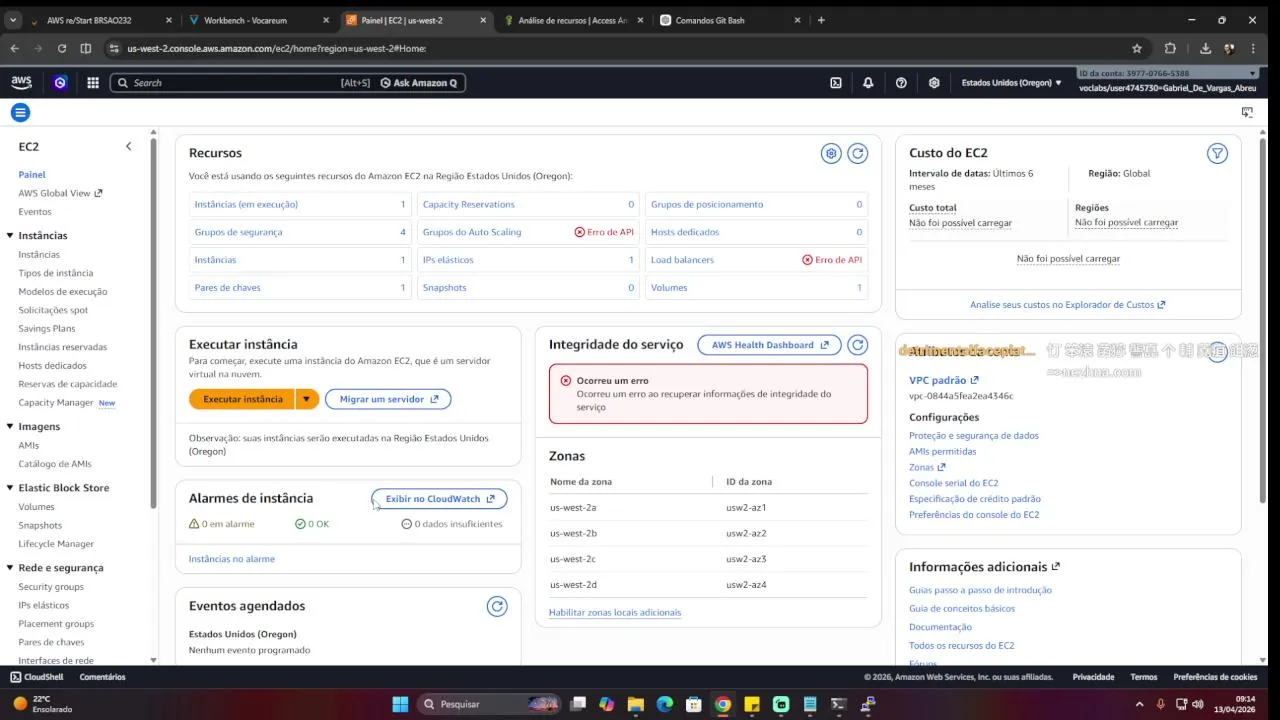This screenshot has width=1280, height=720.
Task: Collapse the Rede e segurança section
Action: (10, 568)
